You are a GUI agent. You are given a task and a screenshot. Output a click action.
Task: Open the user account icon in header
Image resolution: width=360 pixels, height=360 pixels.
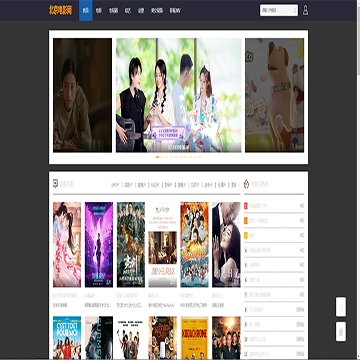click(x=305, y=10)
